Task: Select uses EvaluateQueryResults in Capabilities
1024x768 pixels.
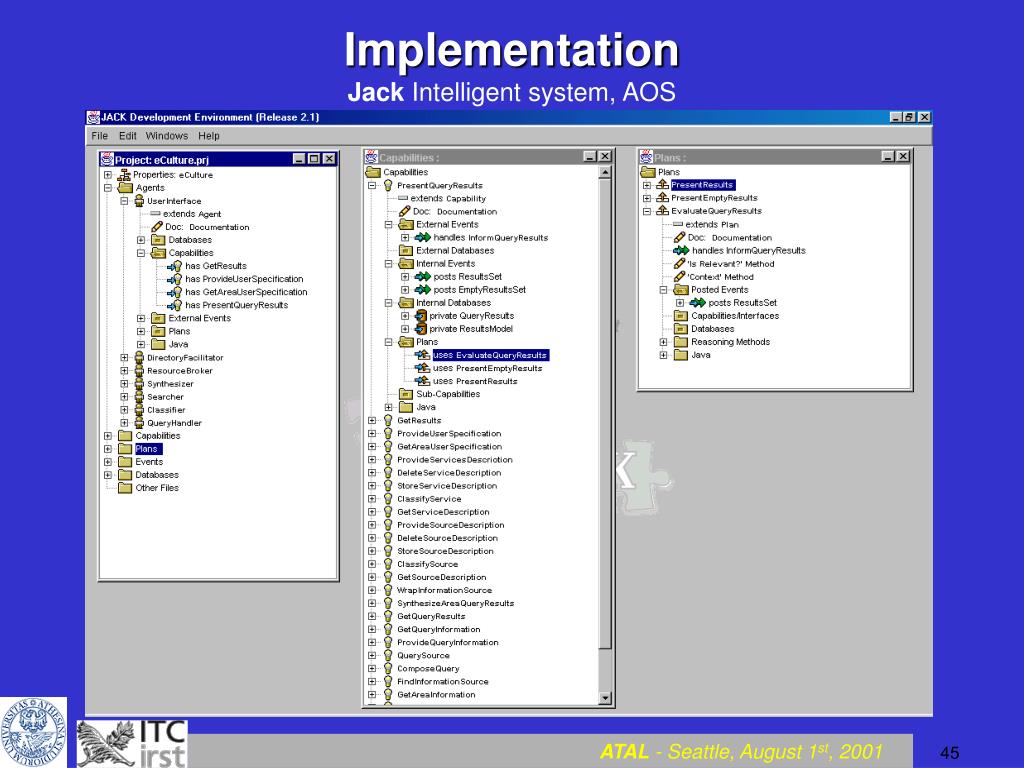Action: (x=490, y=355)
